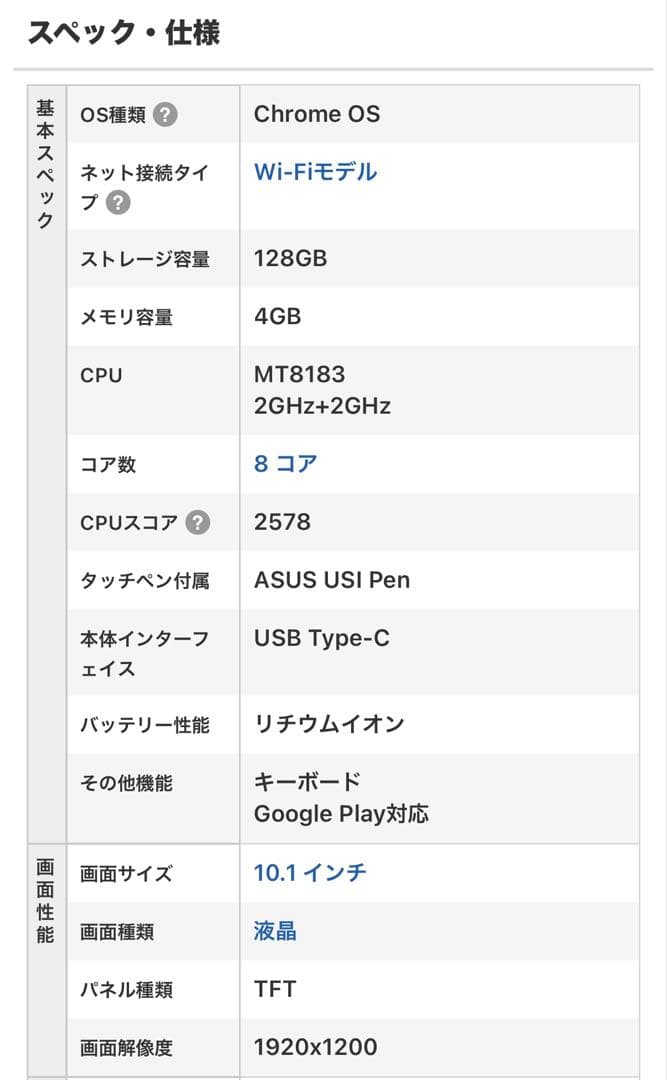Follow the Wi-Fiモデル link
Image resolution: width=667 pixels, height=1080 pixels.
point(314,171)
